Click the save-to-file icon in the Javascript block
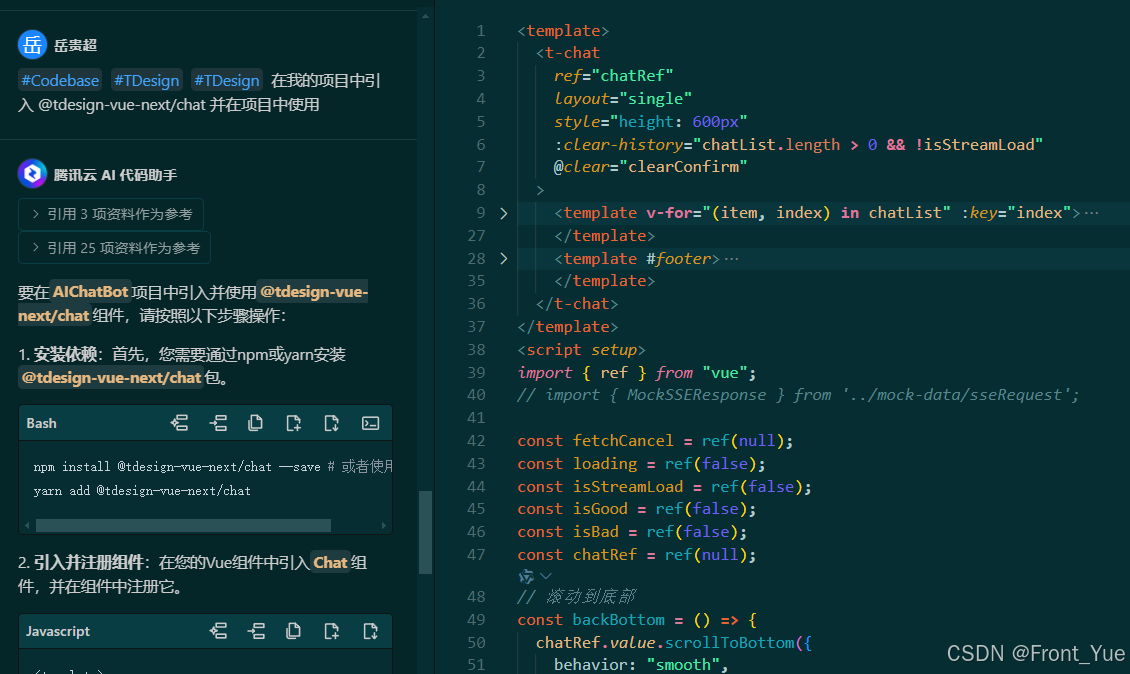 pos(370,631)
